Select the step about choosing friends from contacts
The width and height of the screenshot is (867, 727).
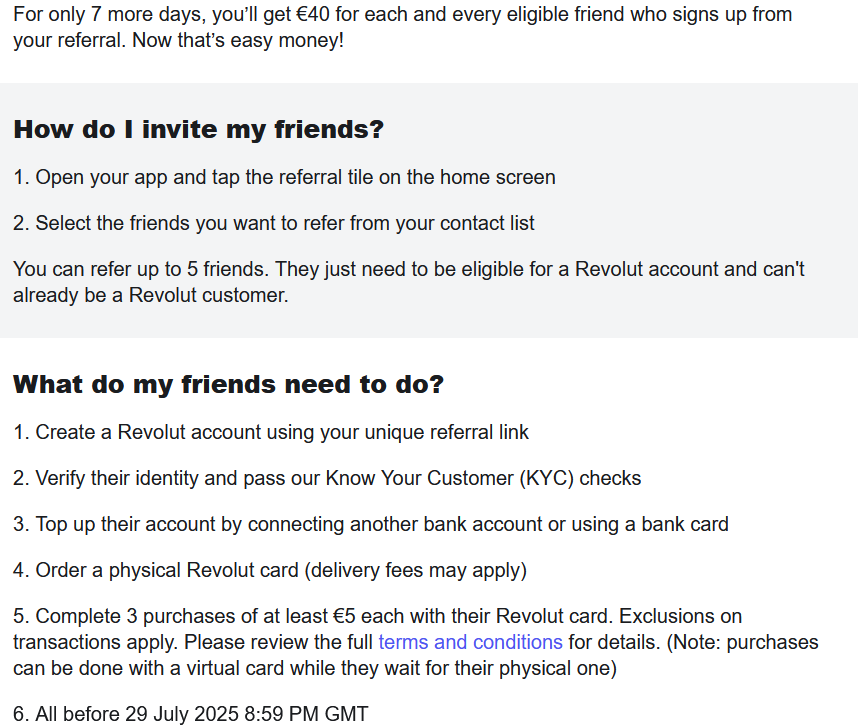(274, 223)
